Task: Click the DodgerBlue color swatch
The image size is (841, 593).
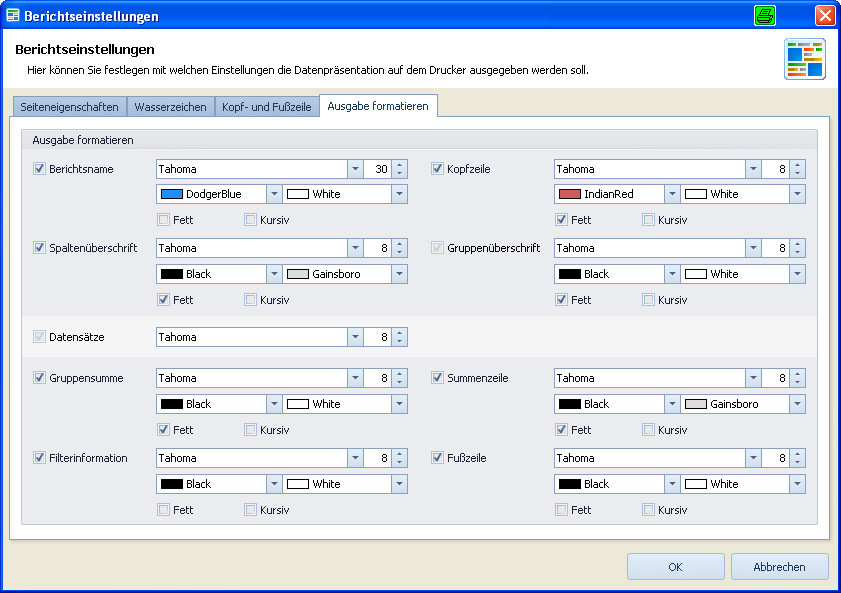Action: (172, 194)
